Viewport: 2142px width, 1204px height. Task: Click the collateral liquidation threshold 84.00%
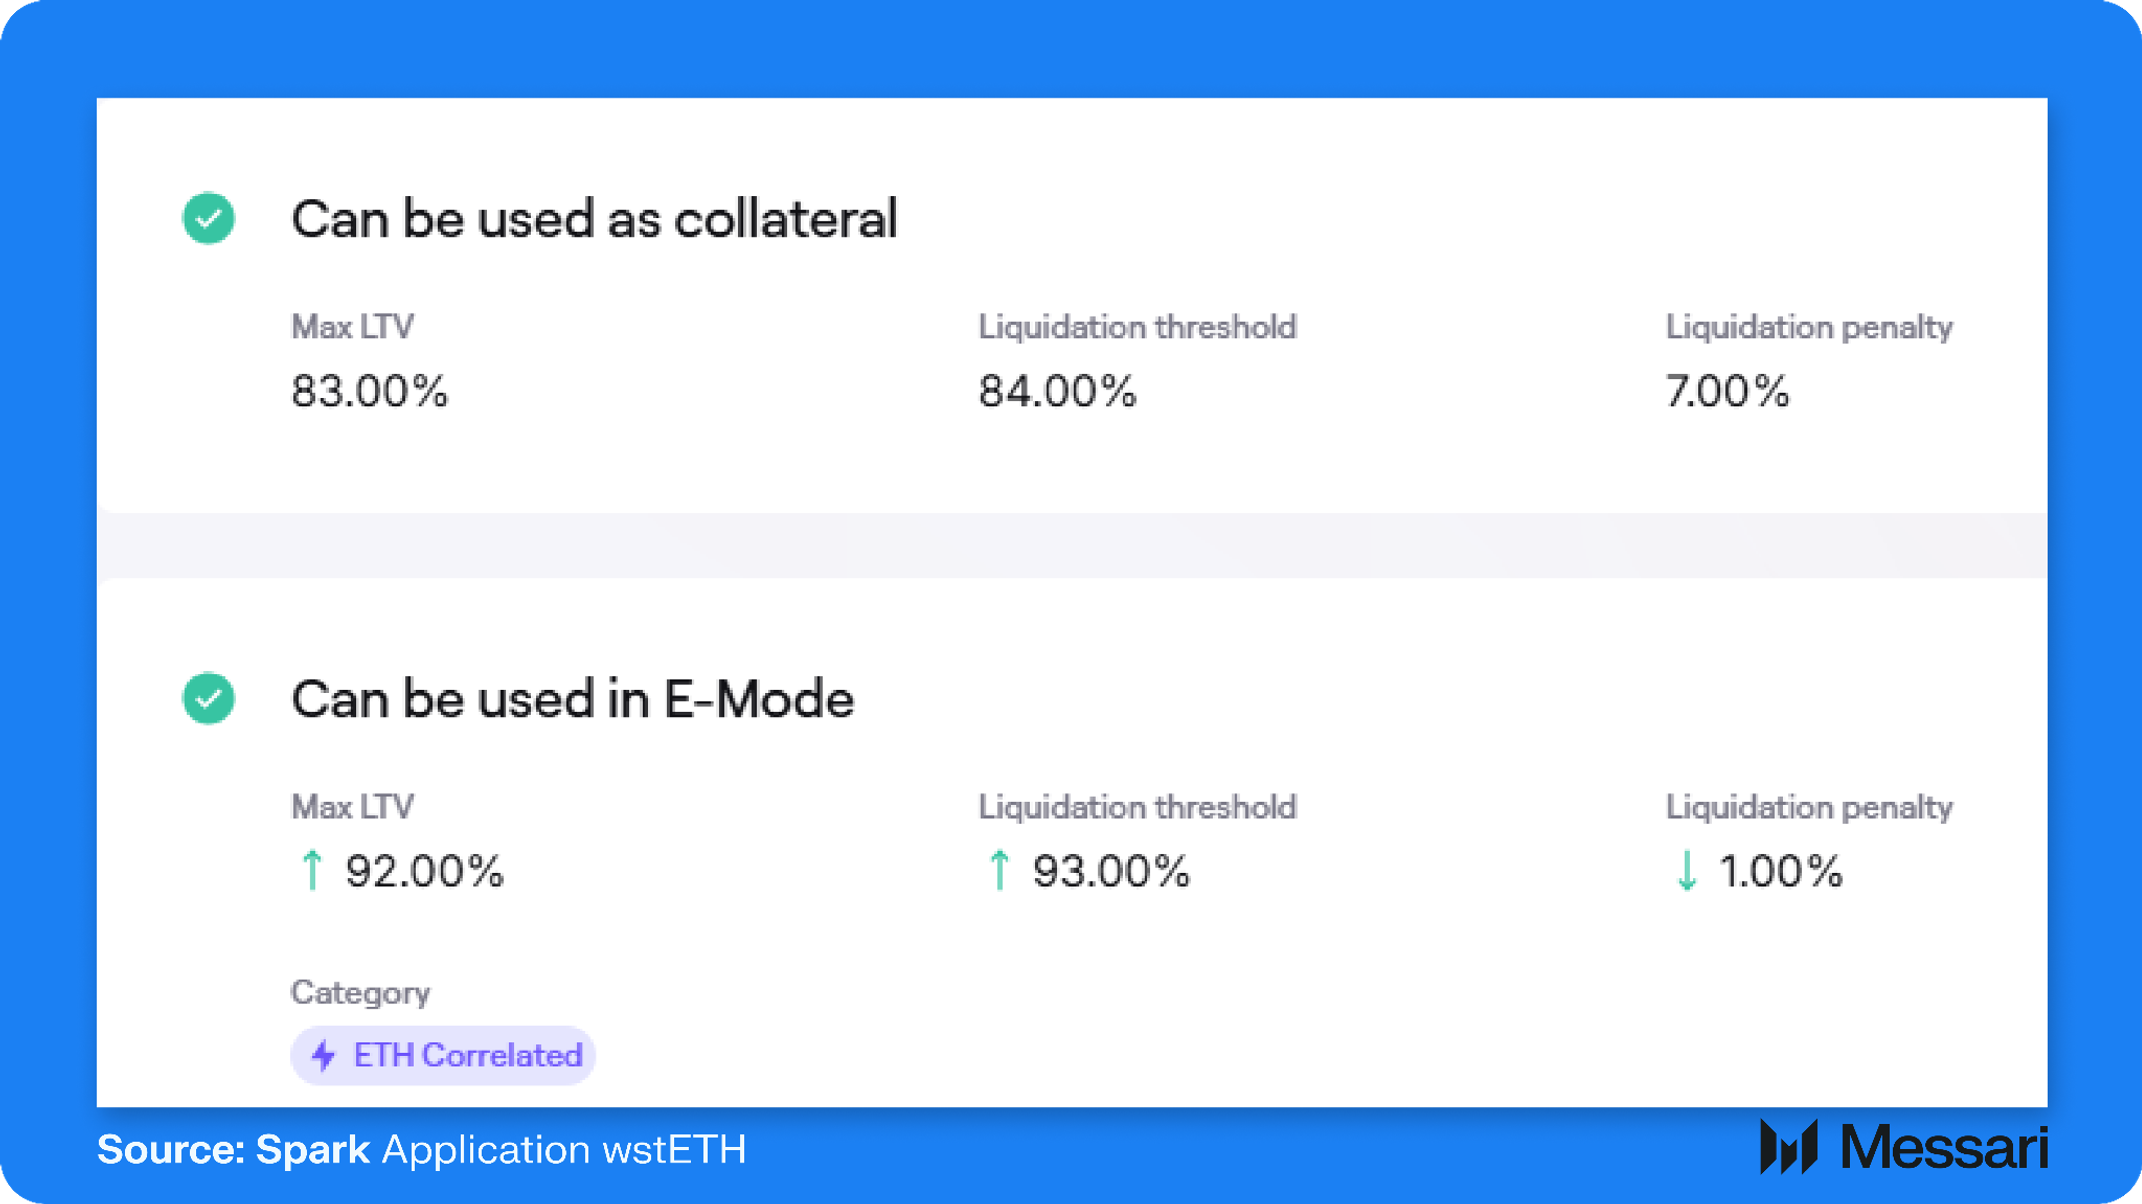pyautogui.click(x=1057, y=391)
